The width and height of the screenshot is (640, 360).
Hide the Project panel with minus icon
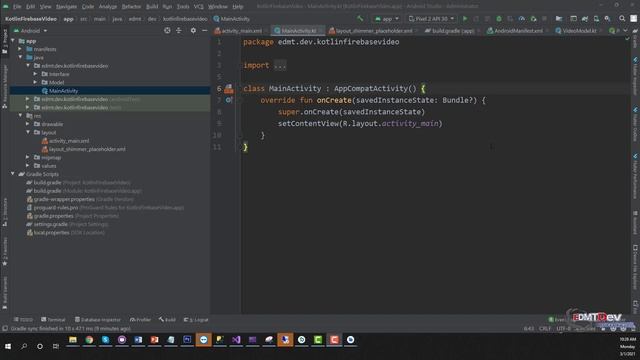[x=204, y=31]
